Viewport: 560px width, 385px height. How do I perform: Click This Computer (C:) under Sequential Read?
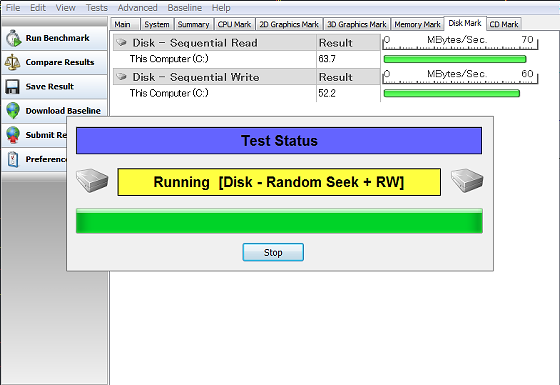coord(169,59)
